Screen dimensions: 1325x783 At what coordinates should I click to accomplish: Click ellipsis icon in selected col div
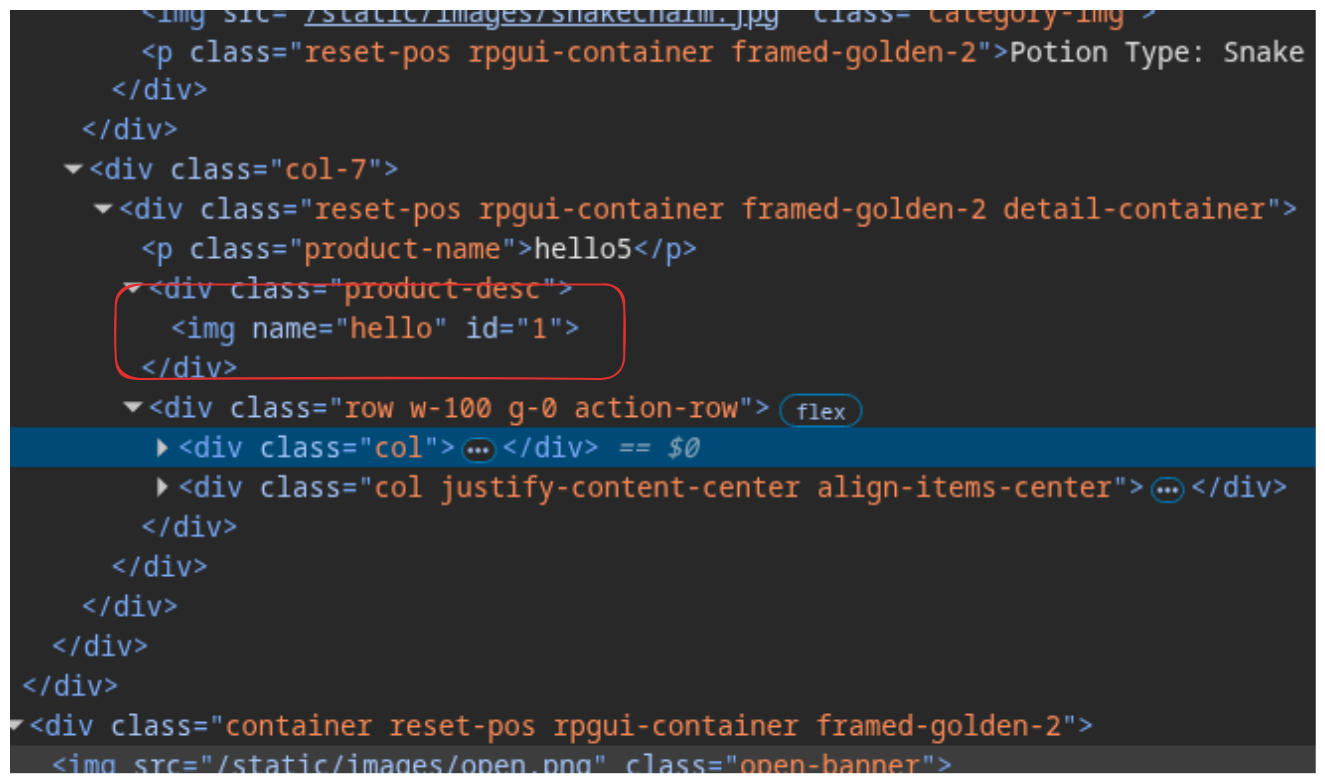(x=479, y=450)
